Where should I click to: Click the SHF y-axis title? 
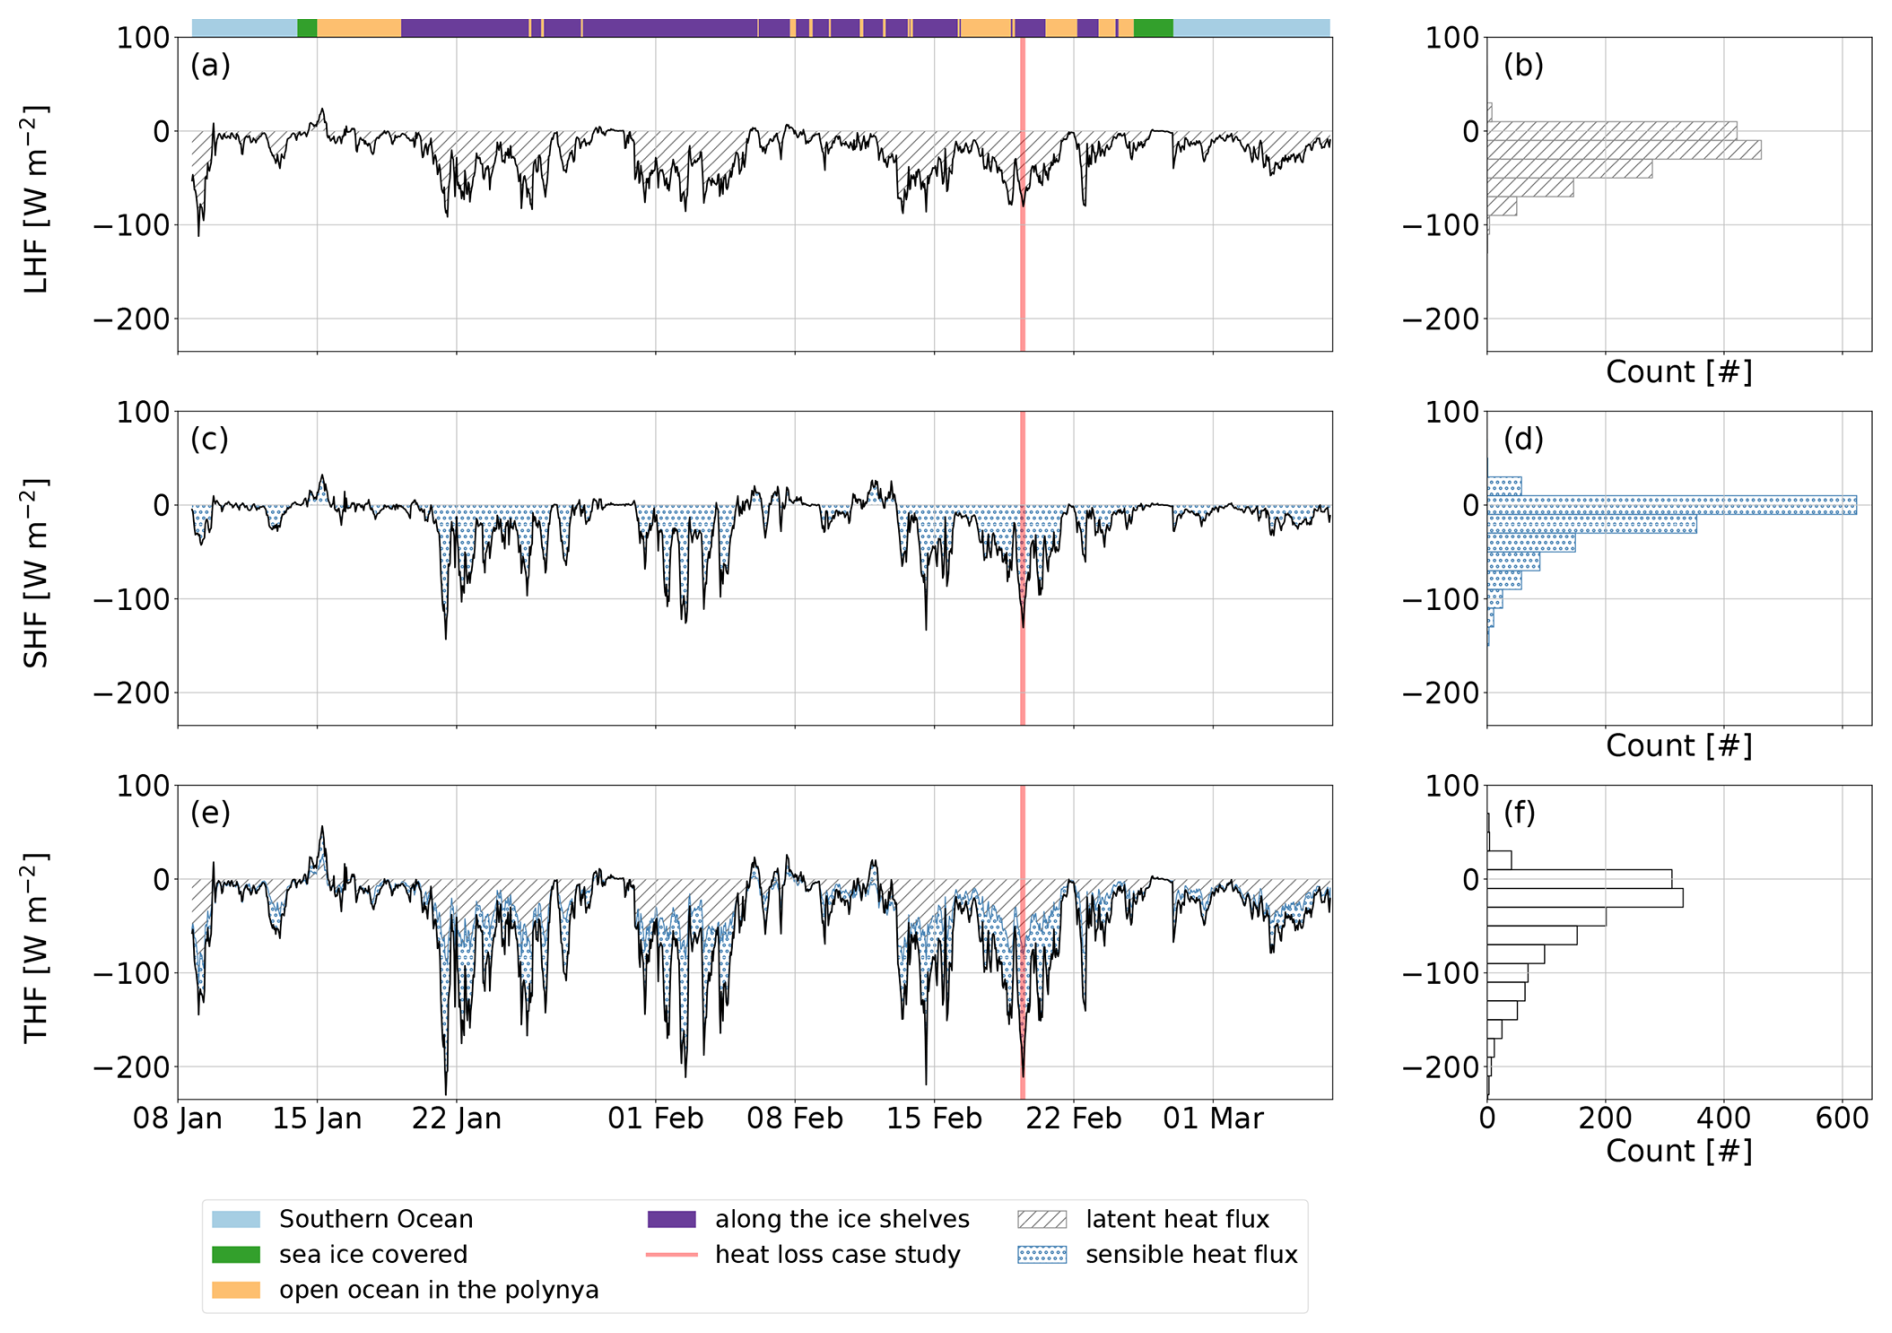tap(36, 573)
